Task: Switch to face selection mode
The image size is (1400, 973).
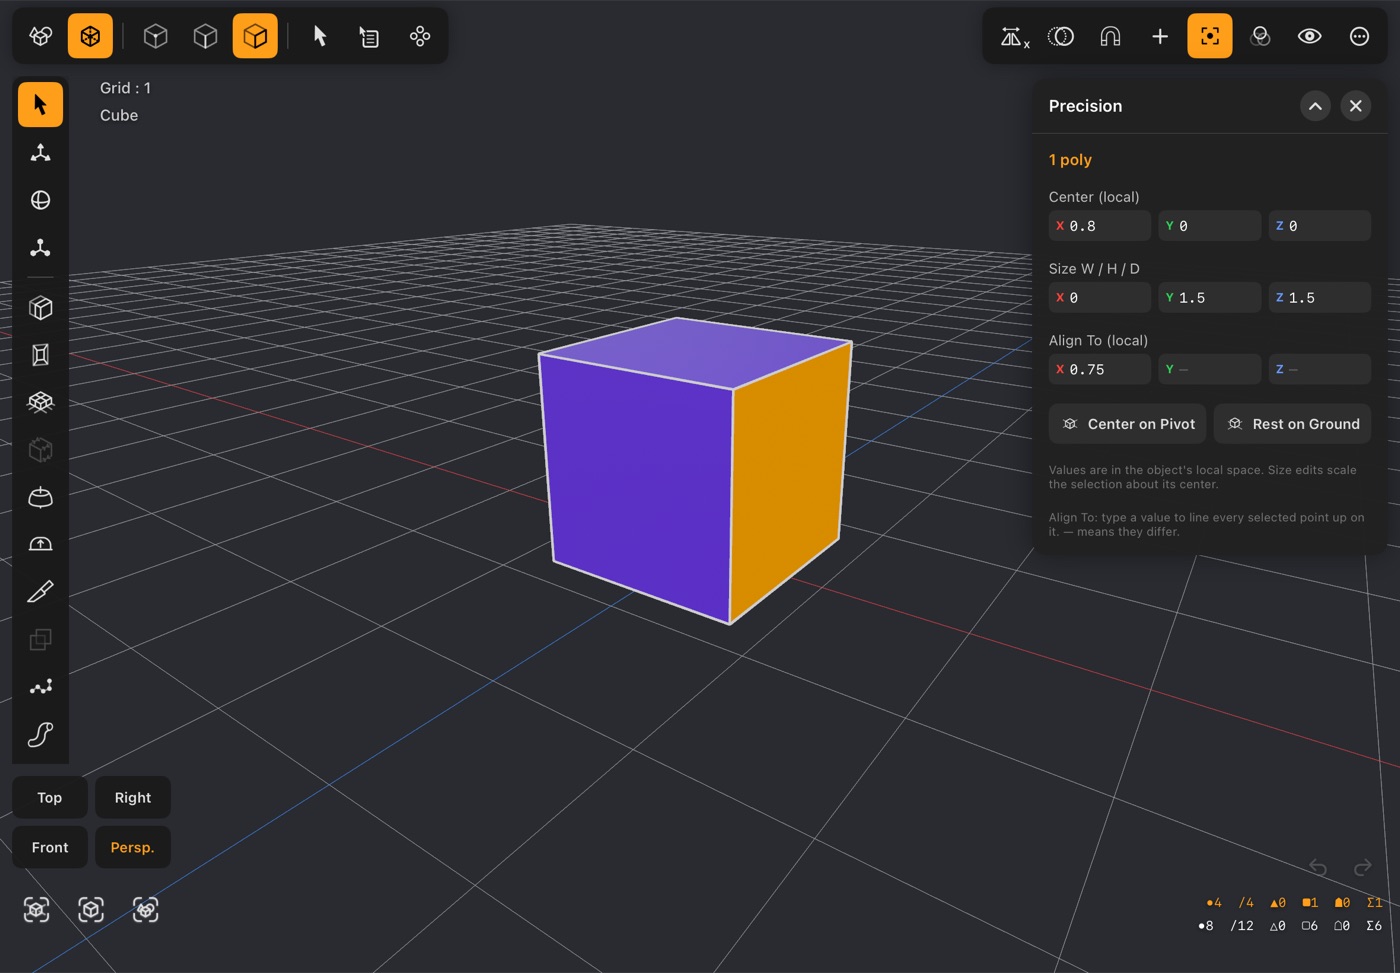Action: point(255,36)
